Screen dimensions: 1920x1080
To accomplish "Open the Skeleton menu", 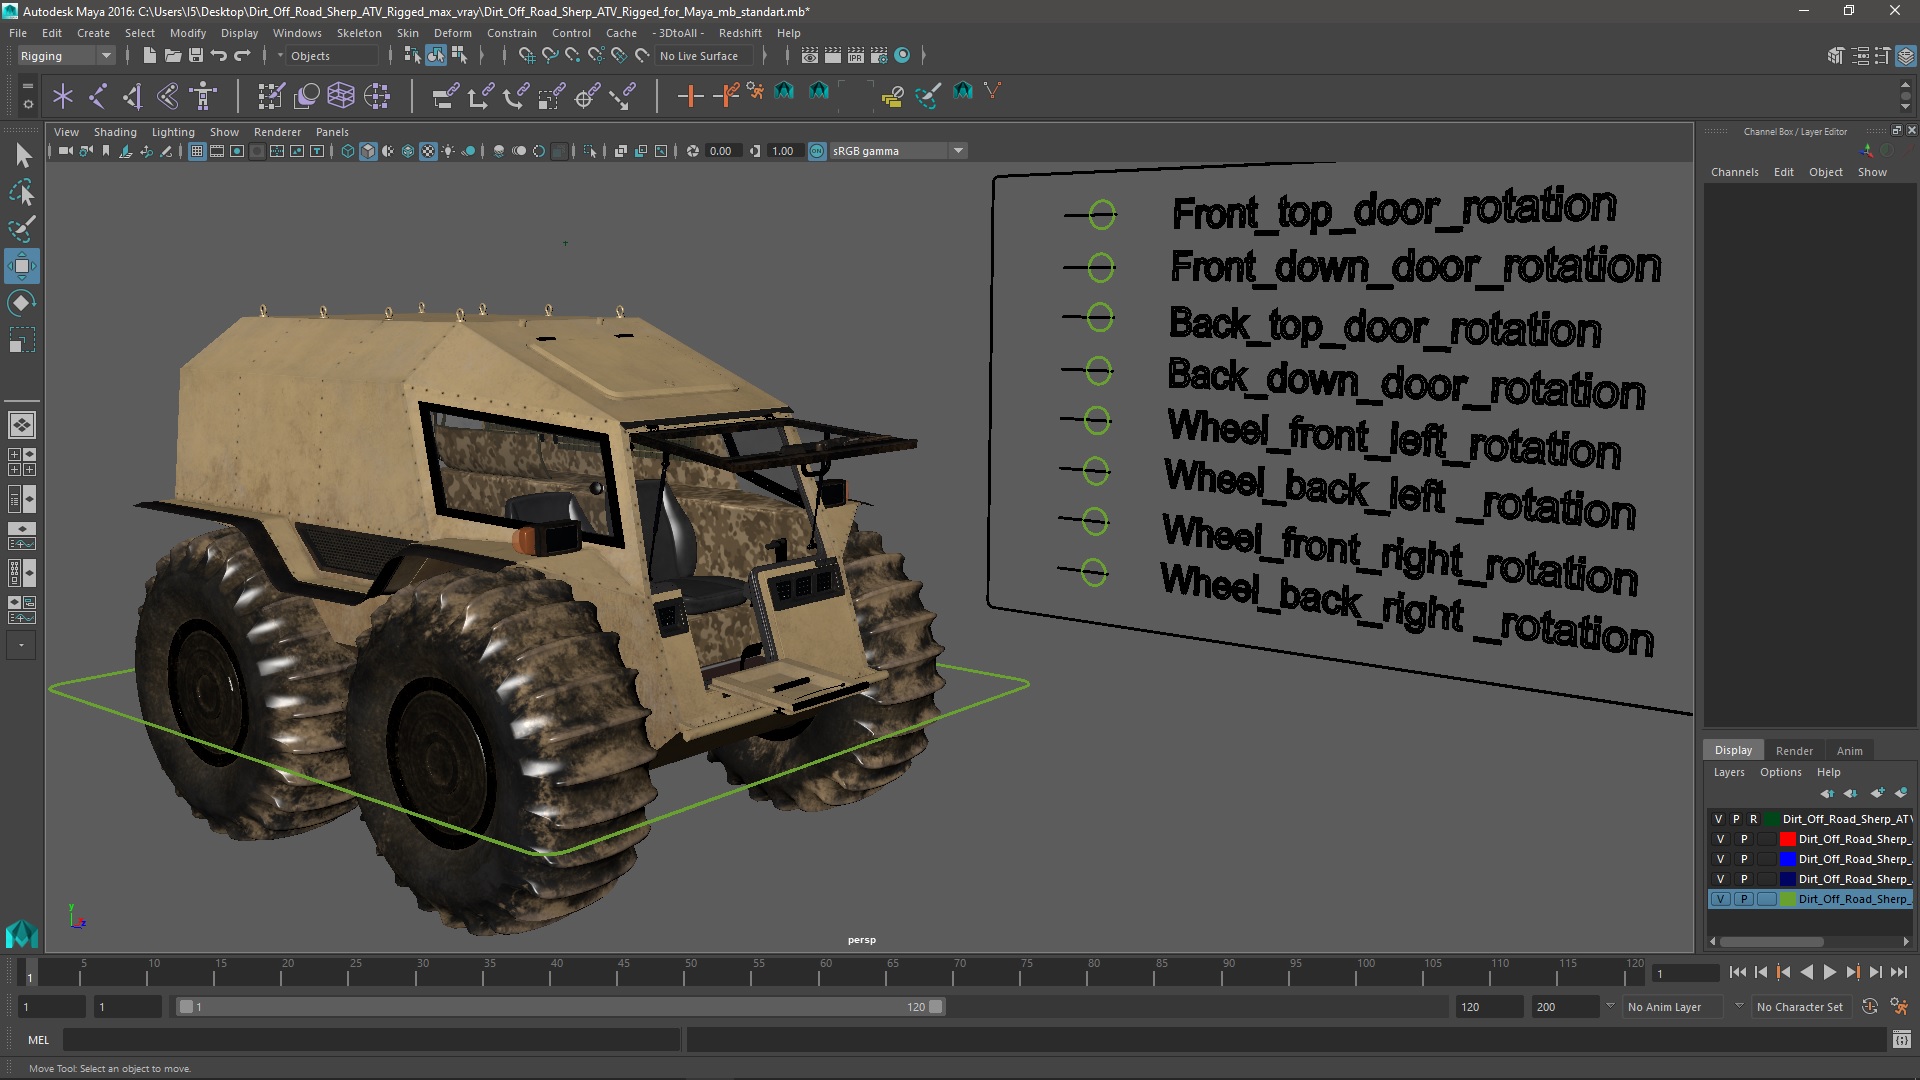I will coord(359,33).
